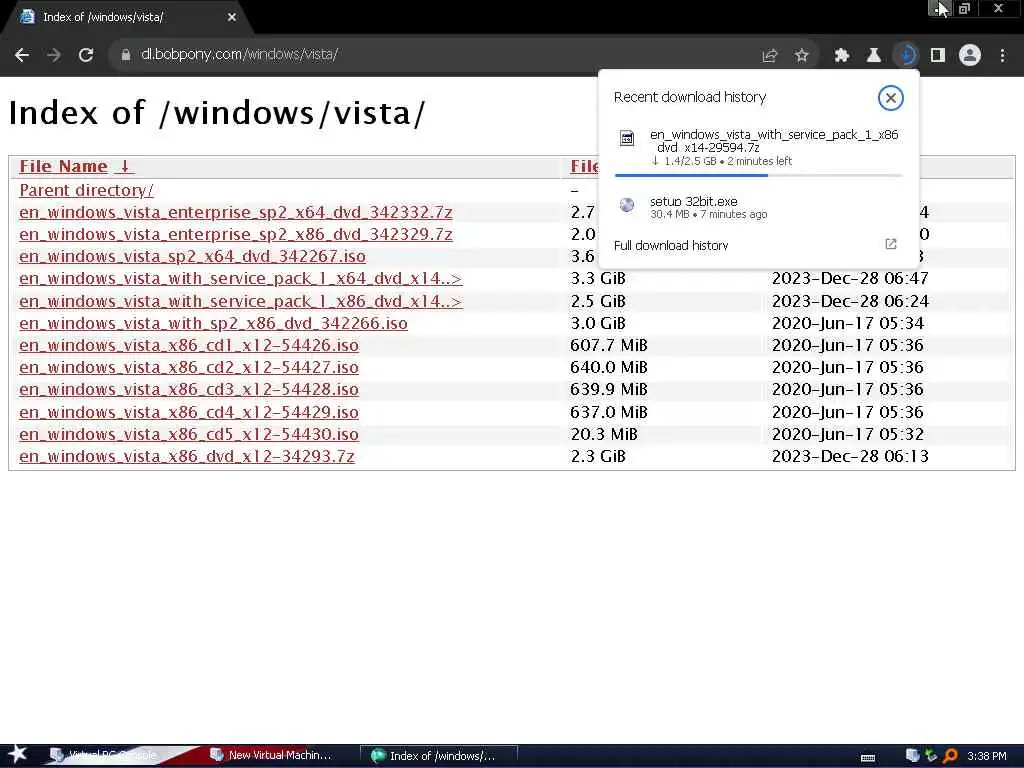Download en_windows_vista_x86_cd2_x12-54427.iso
1024x768 pixels.
[189, 368]
